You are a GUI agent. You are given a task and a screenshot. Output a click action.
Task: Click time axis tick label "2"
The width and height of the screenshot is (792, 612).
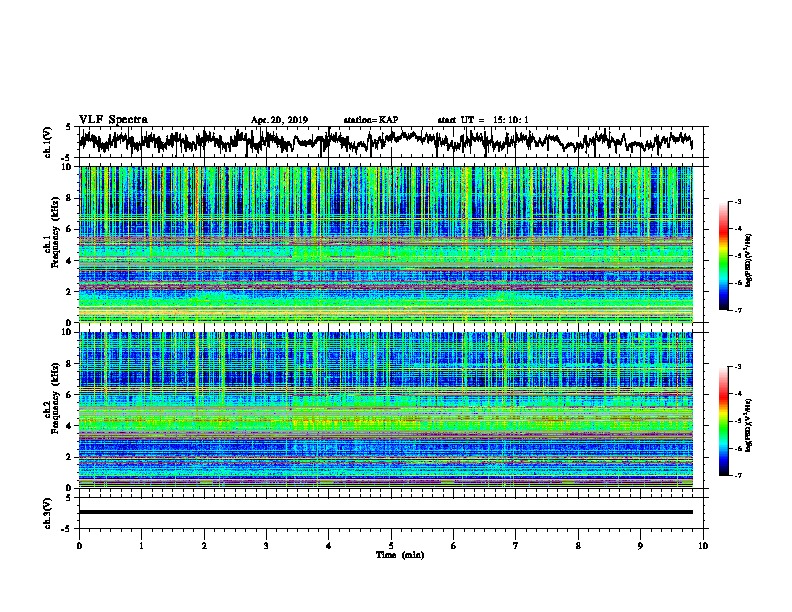pos(204,546)
